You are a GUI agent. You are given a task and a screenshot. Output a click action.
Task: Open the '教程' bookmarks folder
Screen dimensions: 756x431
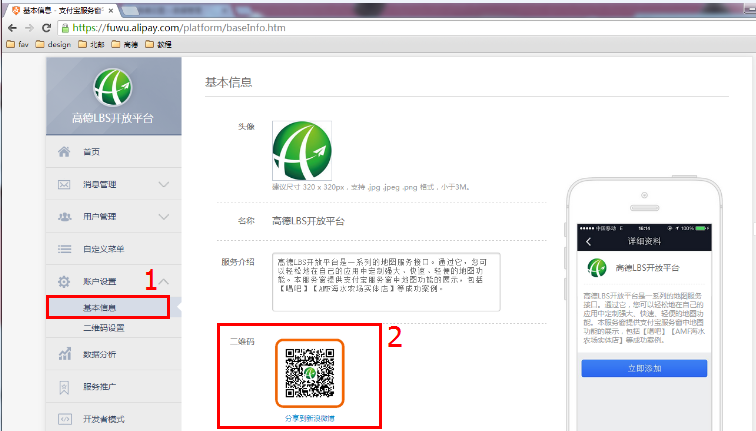(159, 44)
